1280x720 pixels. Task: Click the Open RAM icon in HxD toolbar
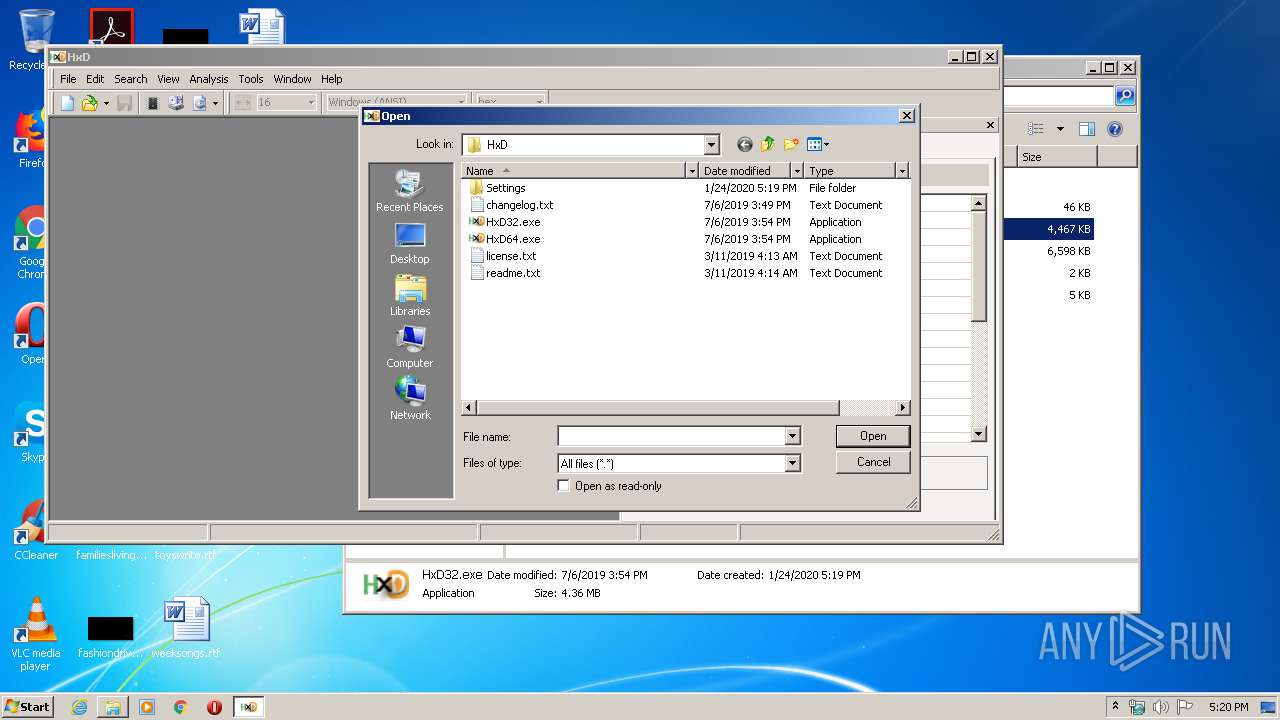coord(153,103)
